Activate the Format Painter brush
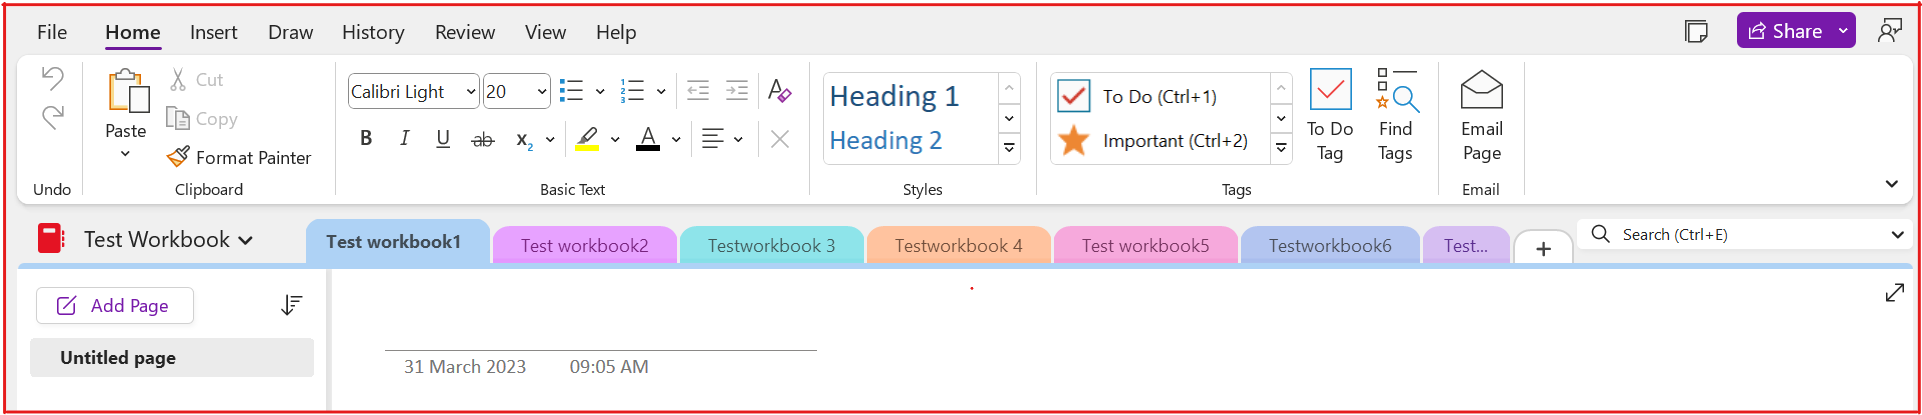This screenshot has height=415, width=1922. (x=178, y=157)
